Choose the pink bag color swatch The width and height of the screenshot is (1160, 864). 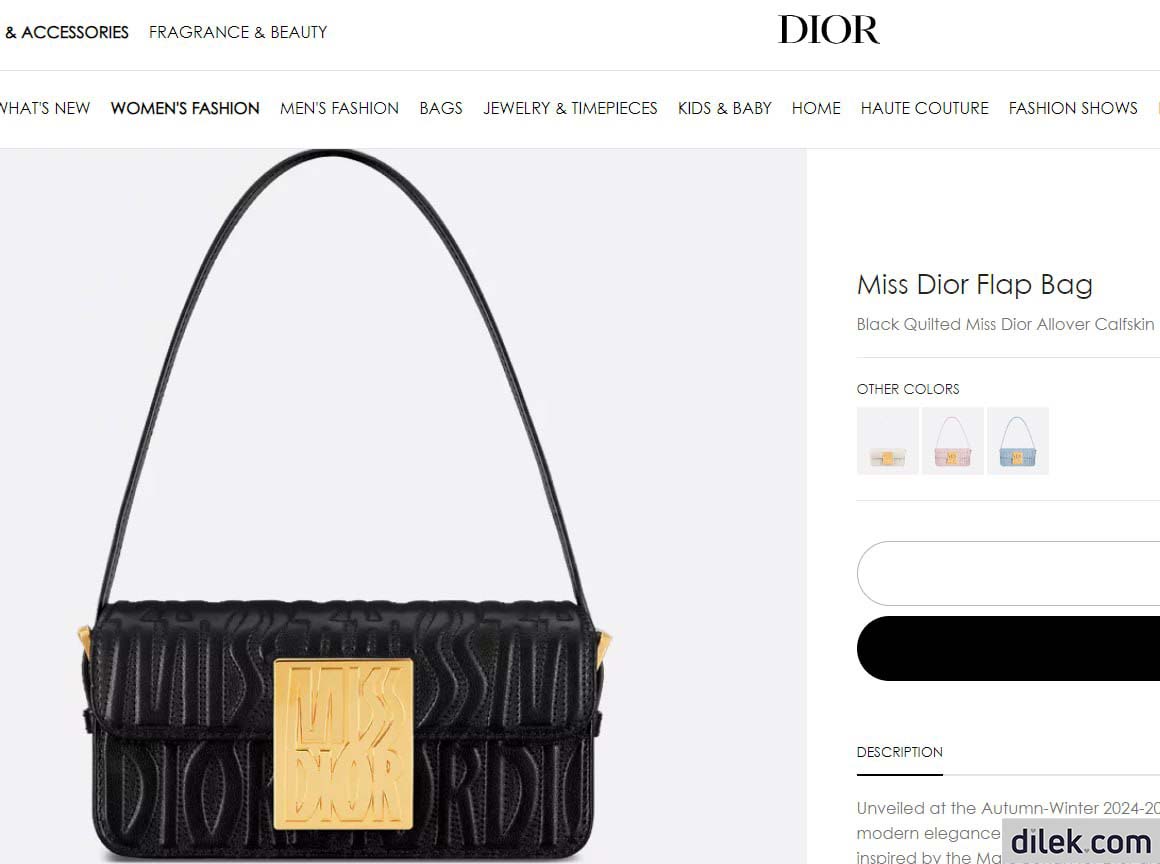click(953, 441)
